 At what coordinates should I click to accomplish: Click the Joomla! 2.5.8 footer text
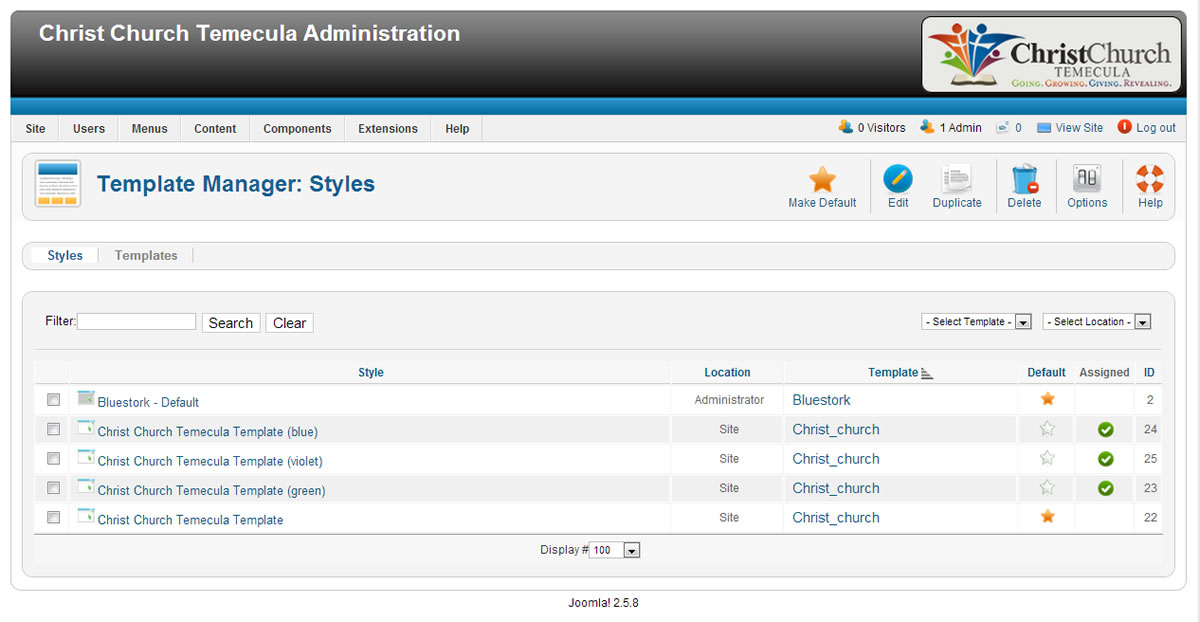coord(602,603)
